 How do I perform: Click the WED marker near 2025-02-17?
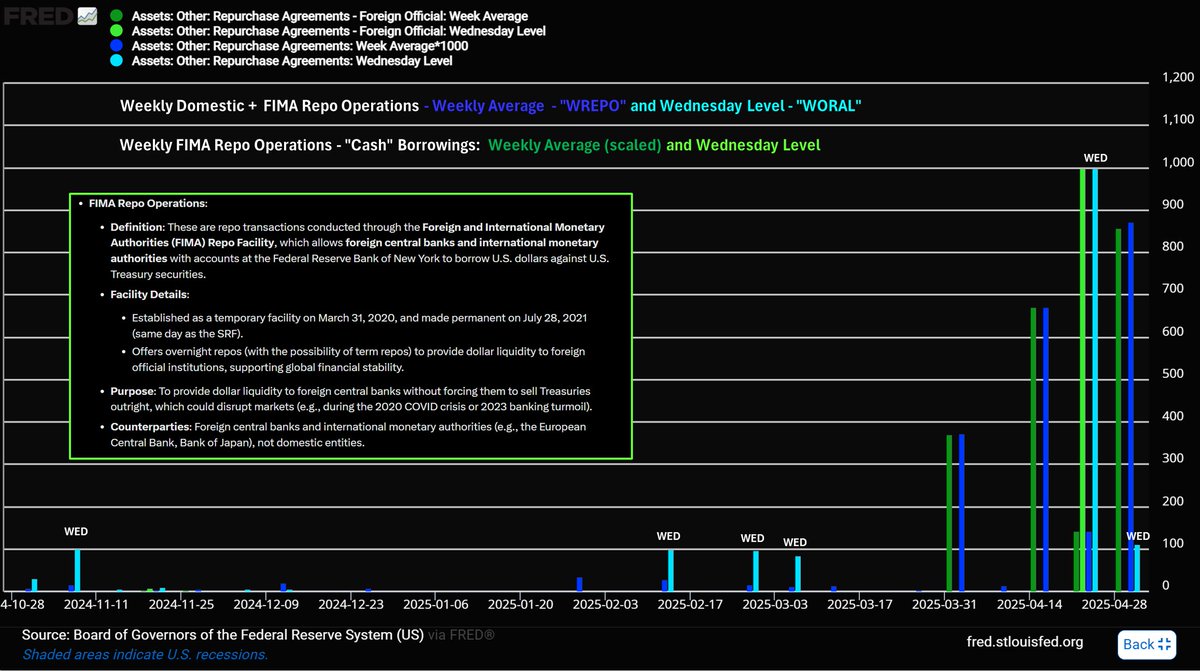668,536
